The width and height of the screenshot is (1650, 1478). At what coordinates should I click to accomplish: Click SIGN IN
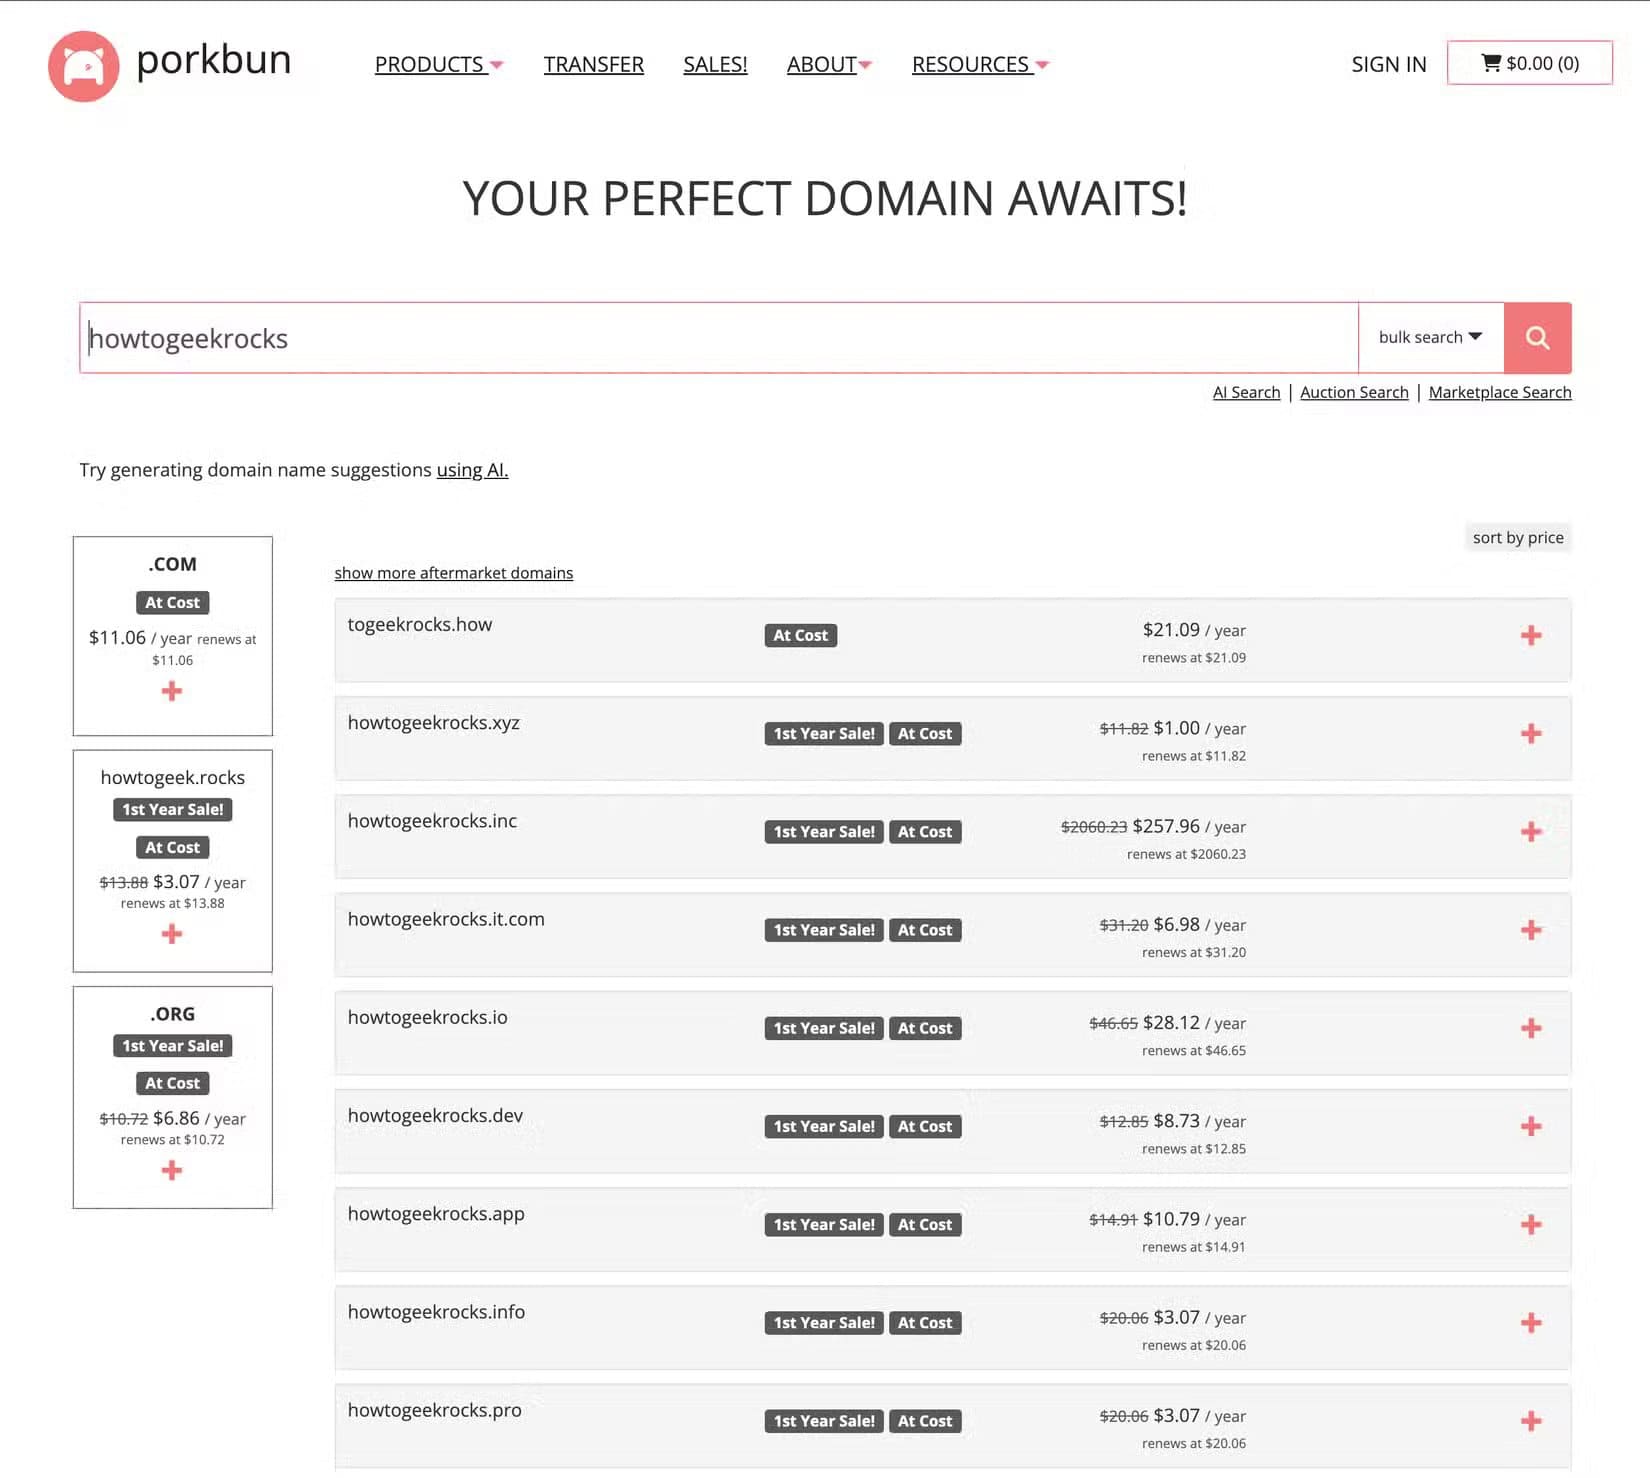tap(1389, 64)
